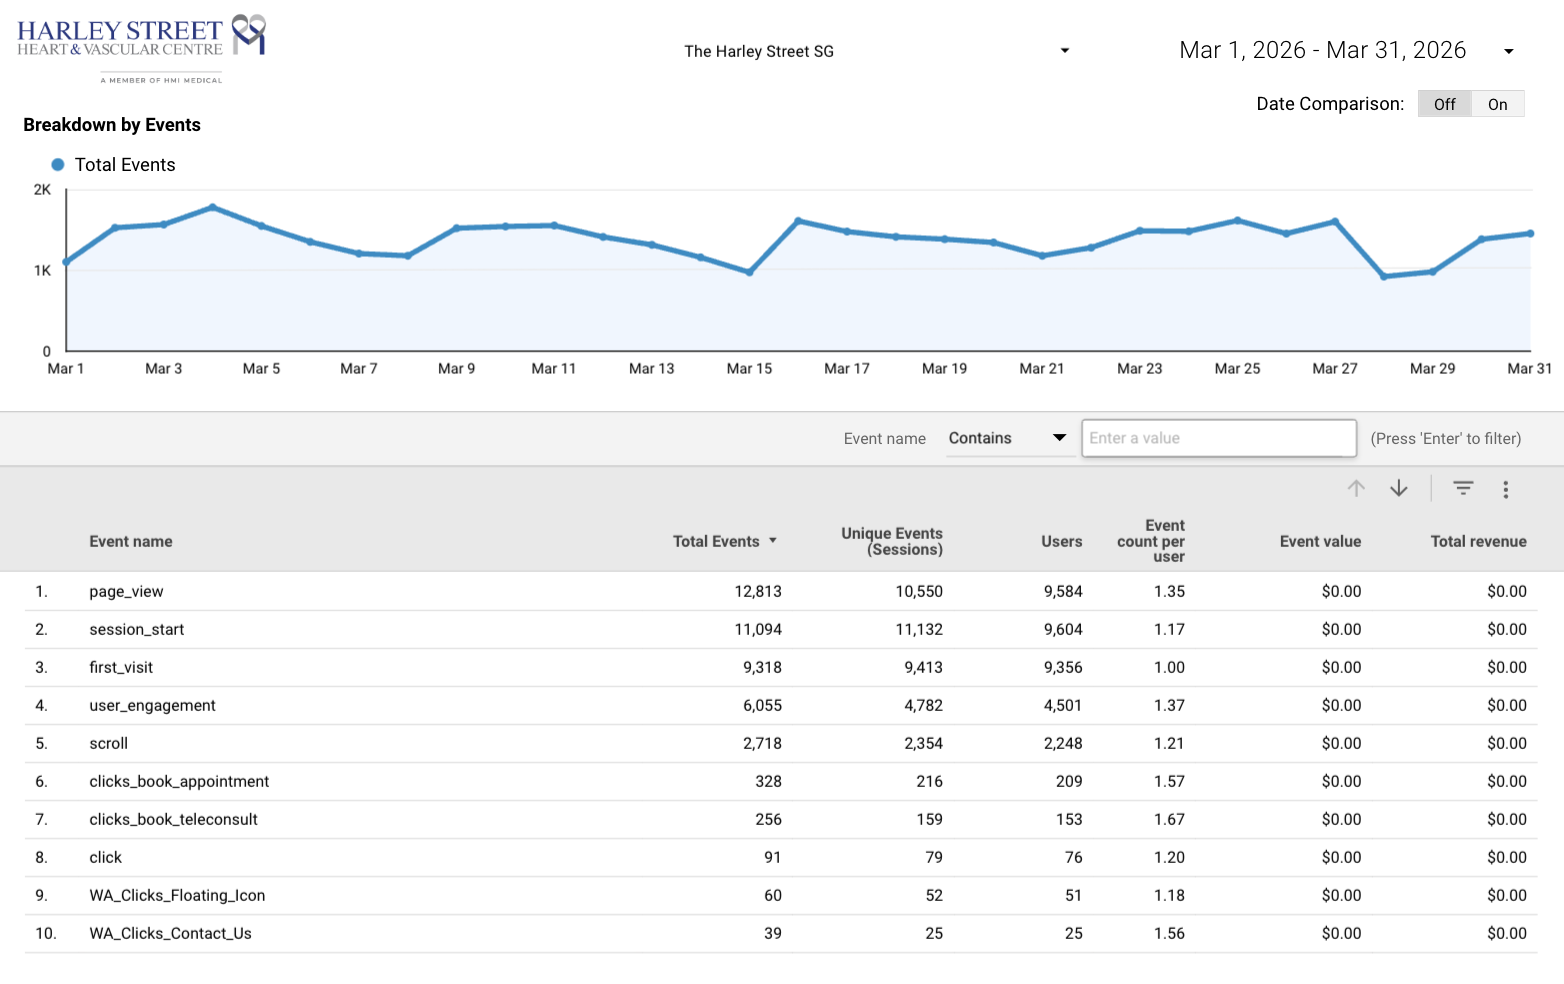This screenshot has height=984, width=1564.
Task: Click the Total Events legend dot
Action: pyautogui.click(x=58, y=165)
